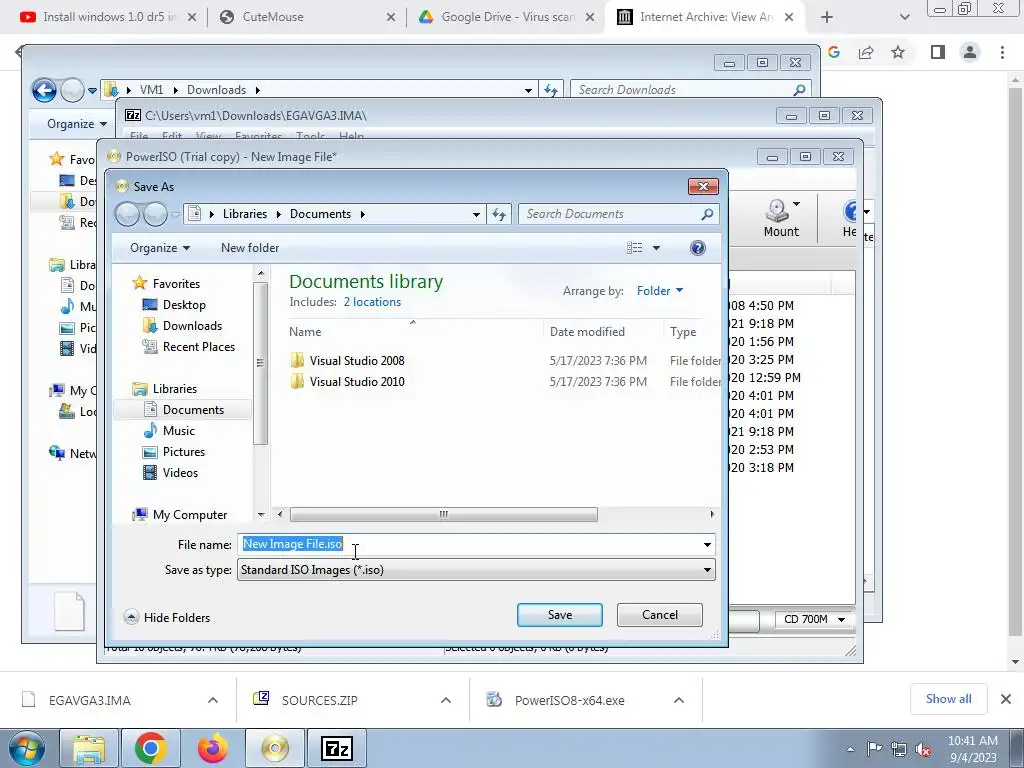This screenshot has height=768, width=1024.
Task: Click horizontal scrollbar in file list
Action: [x=443, y=515]
